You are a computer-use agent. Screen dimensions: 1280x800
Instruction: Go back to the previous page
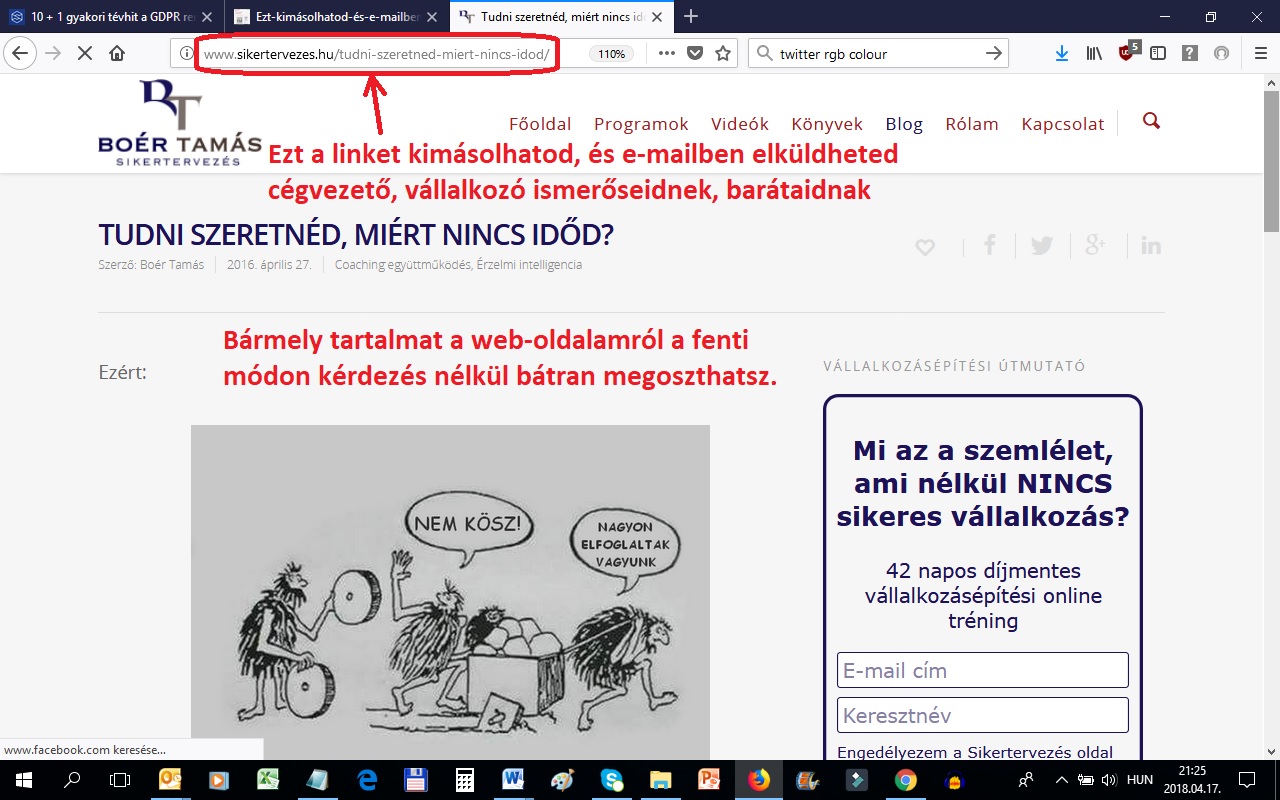point(22,53)
